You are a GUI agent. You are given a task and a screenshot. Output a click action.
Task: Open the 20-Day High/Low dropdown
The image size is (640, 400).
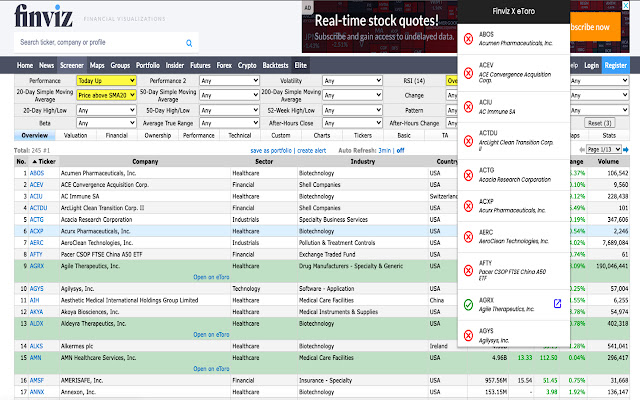pos(106,110)
